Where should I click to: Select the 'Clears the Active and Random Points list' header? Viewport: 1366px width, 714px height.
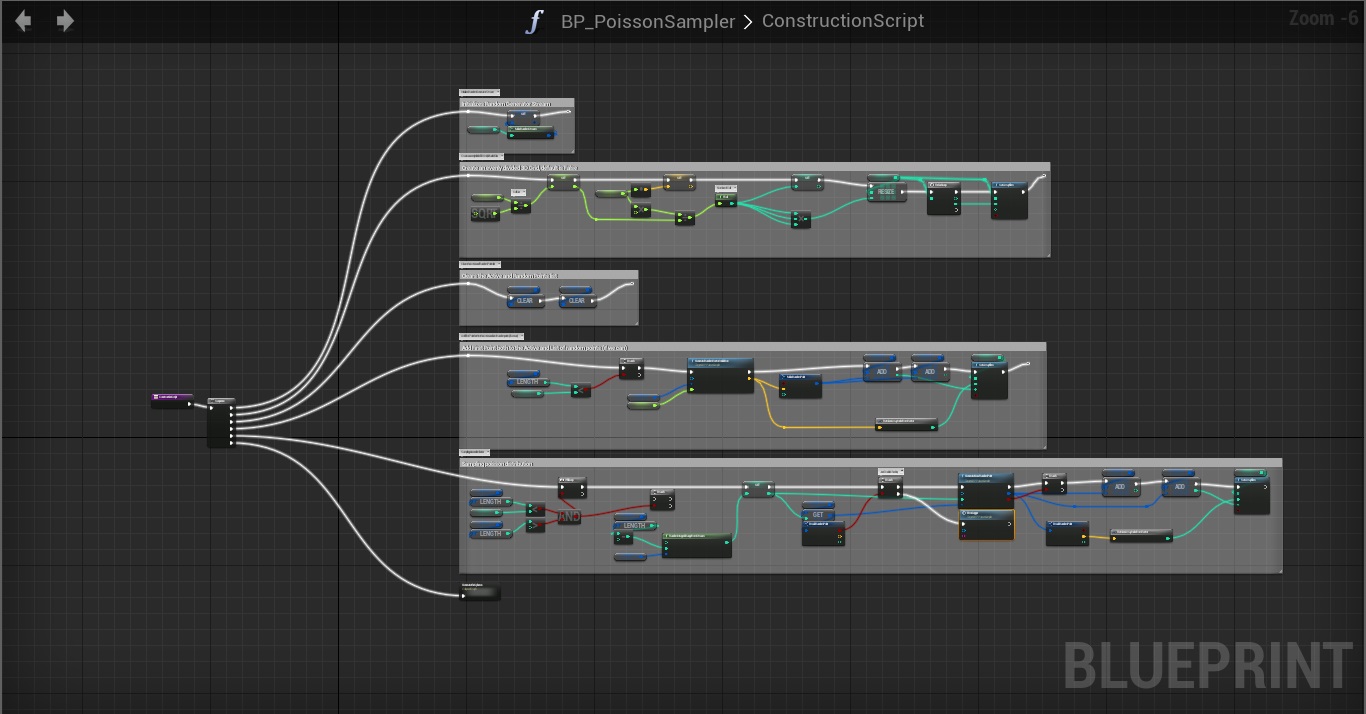pos(548,275)
